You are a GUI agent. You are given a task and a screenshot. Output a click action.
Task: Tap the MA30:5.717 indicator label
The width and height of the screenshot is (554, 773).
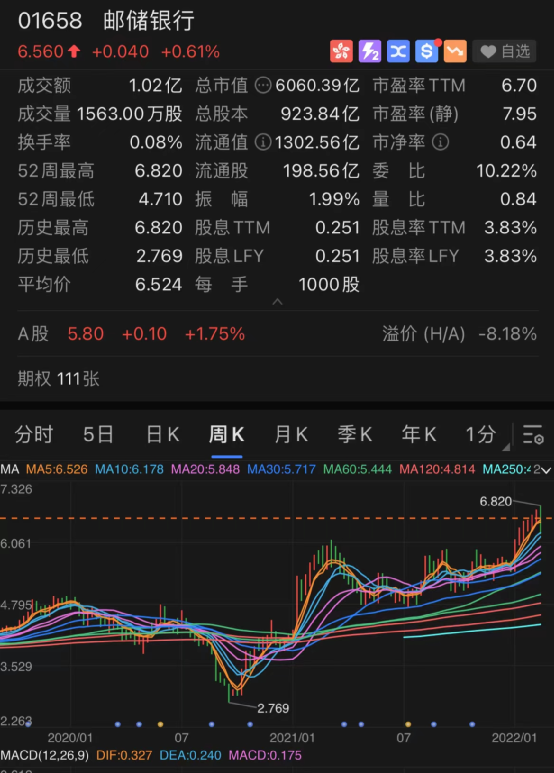[x=281, y=469]
